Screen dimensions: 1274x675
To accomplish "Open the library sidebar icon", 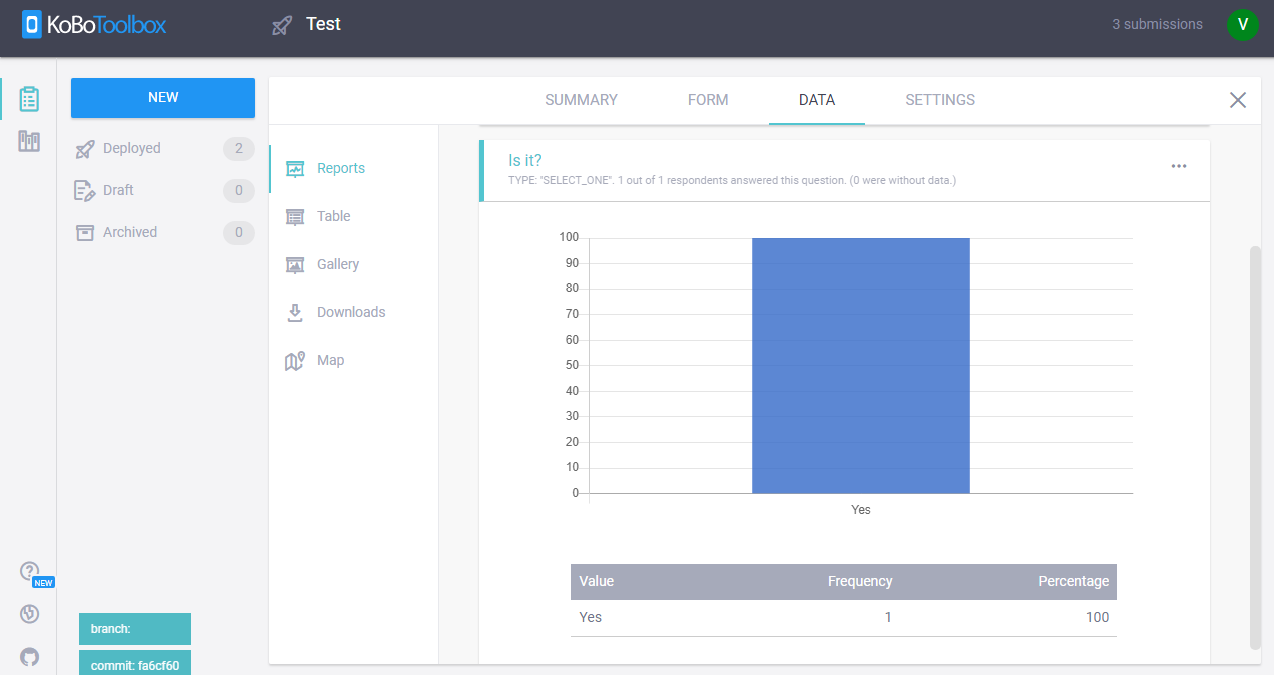I will pyautogui.click(x=29, y=142).
